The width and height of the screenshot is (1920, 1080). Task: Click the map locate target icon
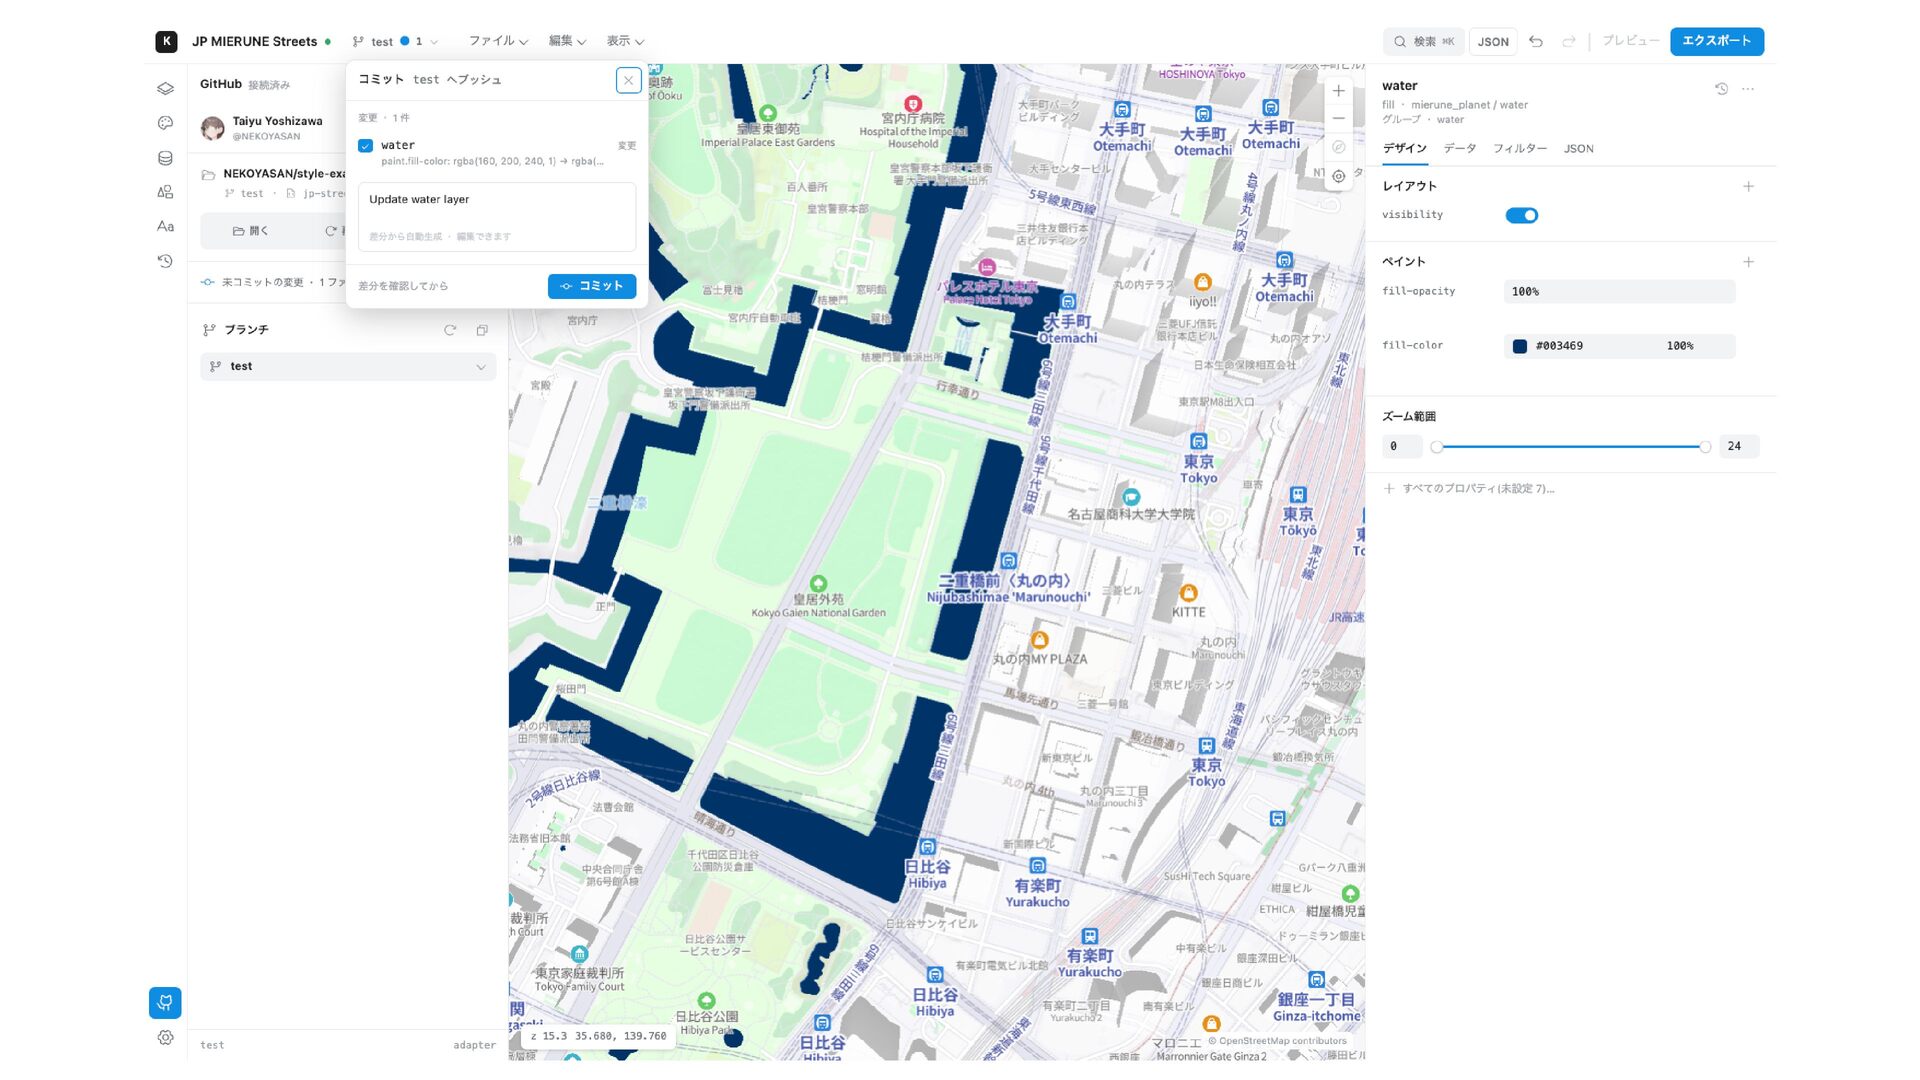(1338, 176)
